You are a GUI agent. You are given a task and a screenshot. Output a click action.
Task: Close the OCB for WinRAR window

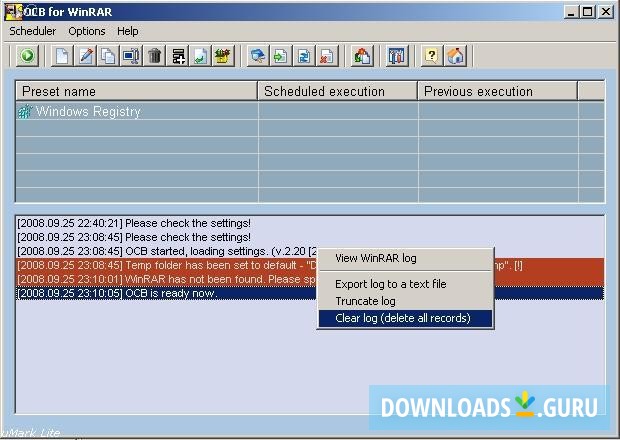606,12
